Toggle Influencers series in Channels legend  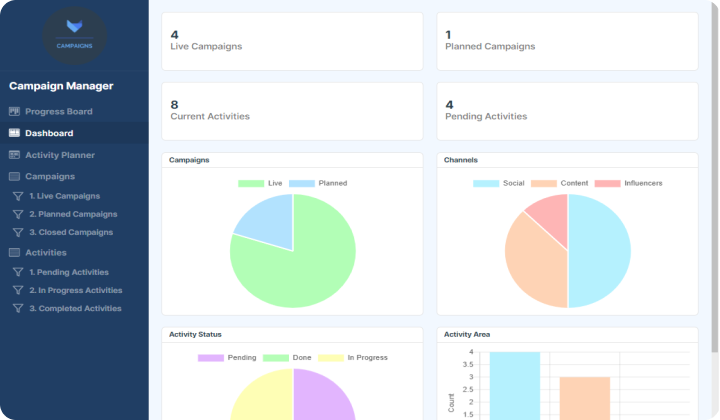click(x=629, y=183)
